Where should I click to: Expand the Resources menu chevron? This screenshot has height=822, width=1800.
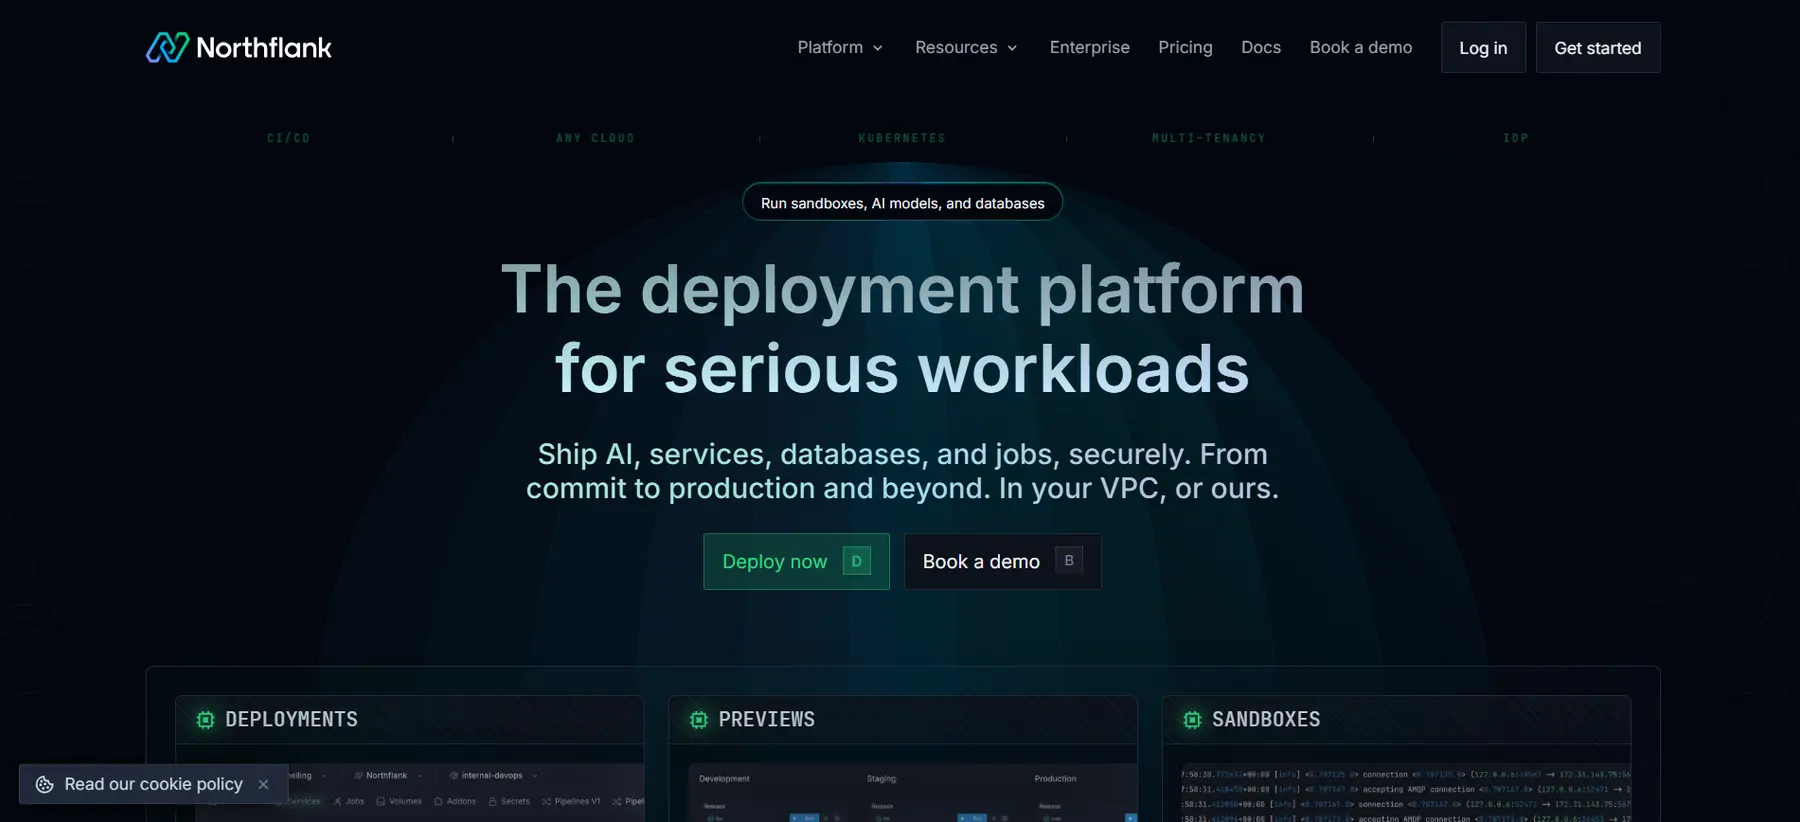[1012, 48]
